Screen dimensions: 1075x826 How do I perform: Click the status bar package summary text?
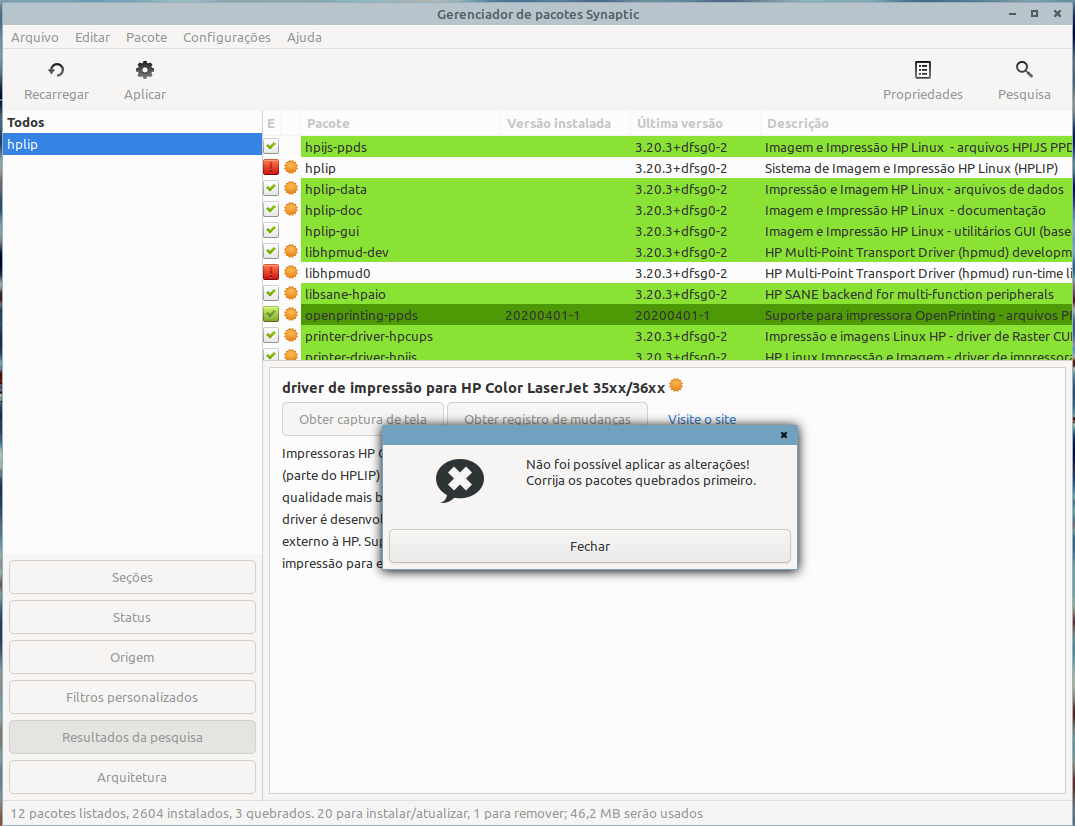357,813
